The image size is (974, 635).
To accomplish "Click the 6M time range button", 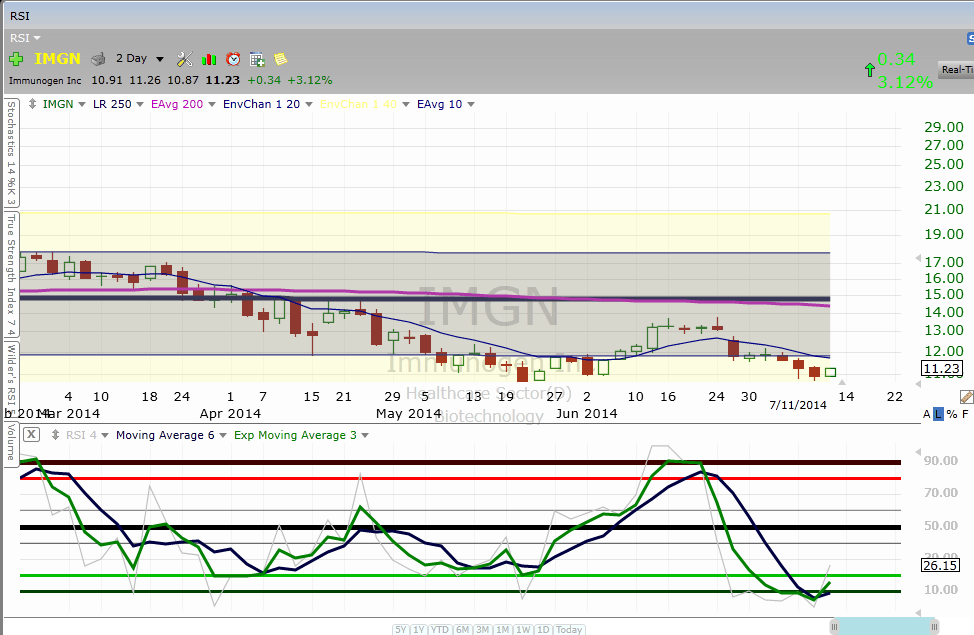I will coord(462,629).
